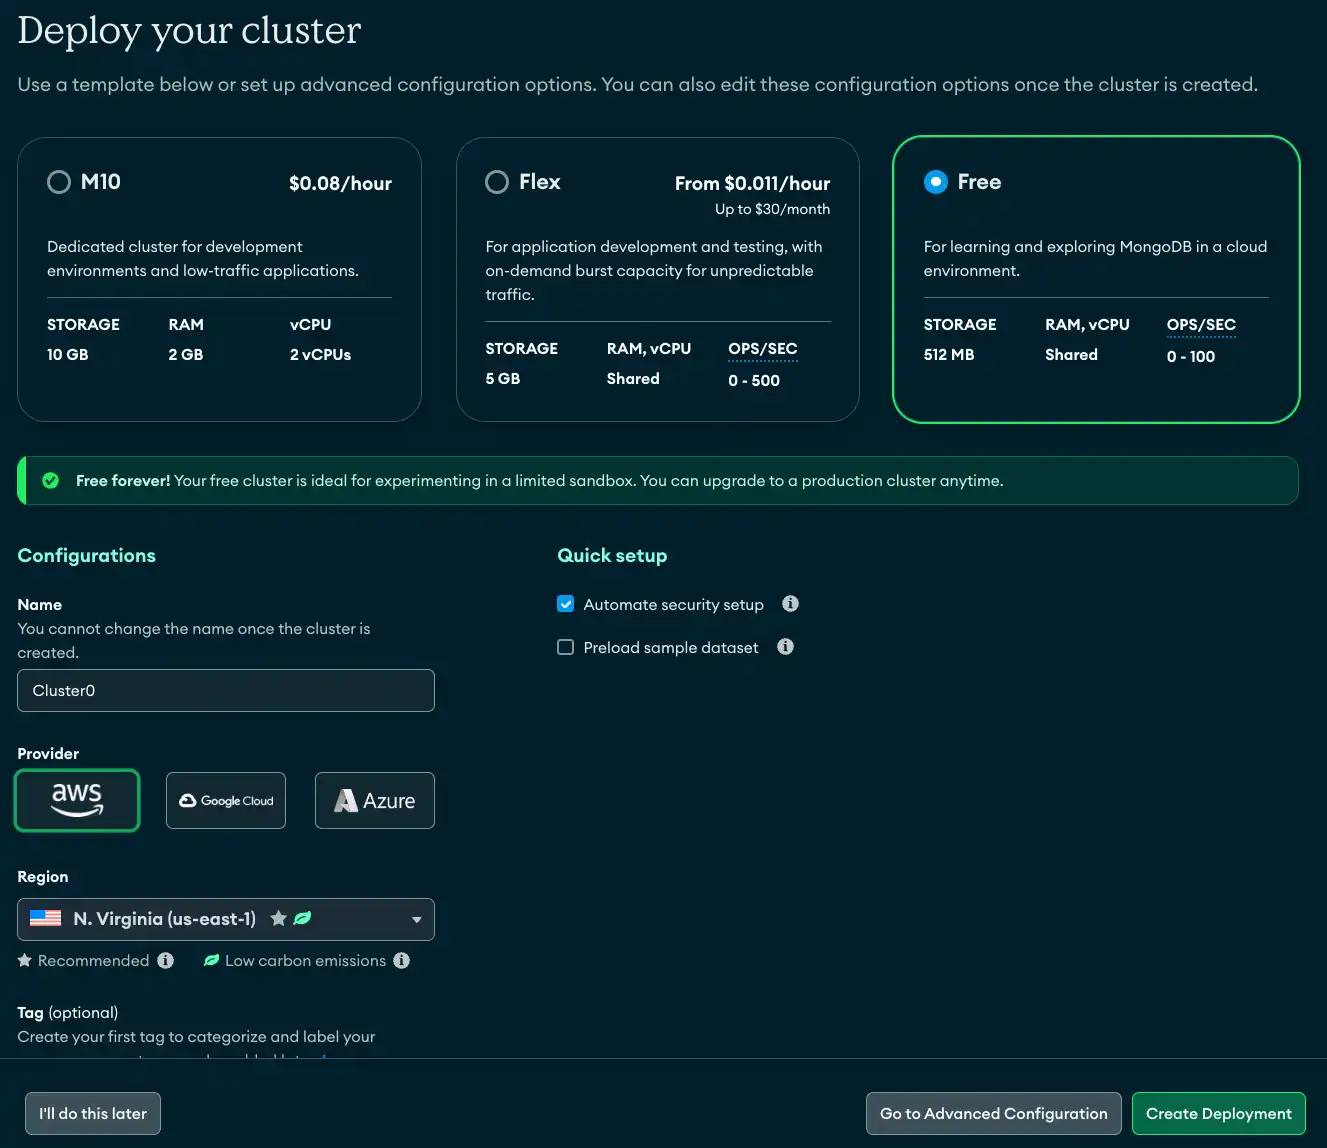1327x1148 pixels.
Task: Click OPS/SEC under the Flex tier
Action: (x=762, y=348)
